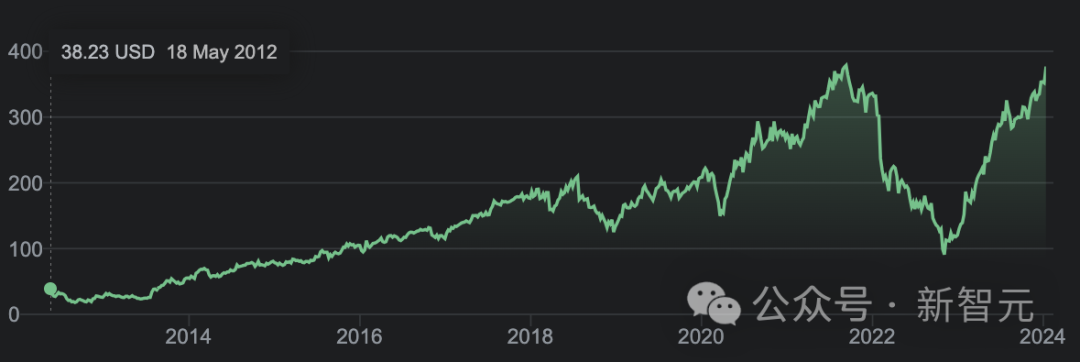Click the 200 y-axis value
1080x362 pixels.
pyautogui.click(x=25, y=184)
